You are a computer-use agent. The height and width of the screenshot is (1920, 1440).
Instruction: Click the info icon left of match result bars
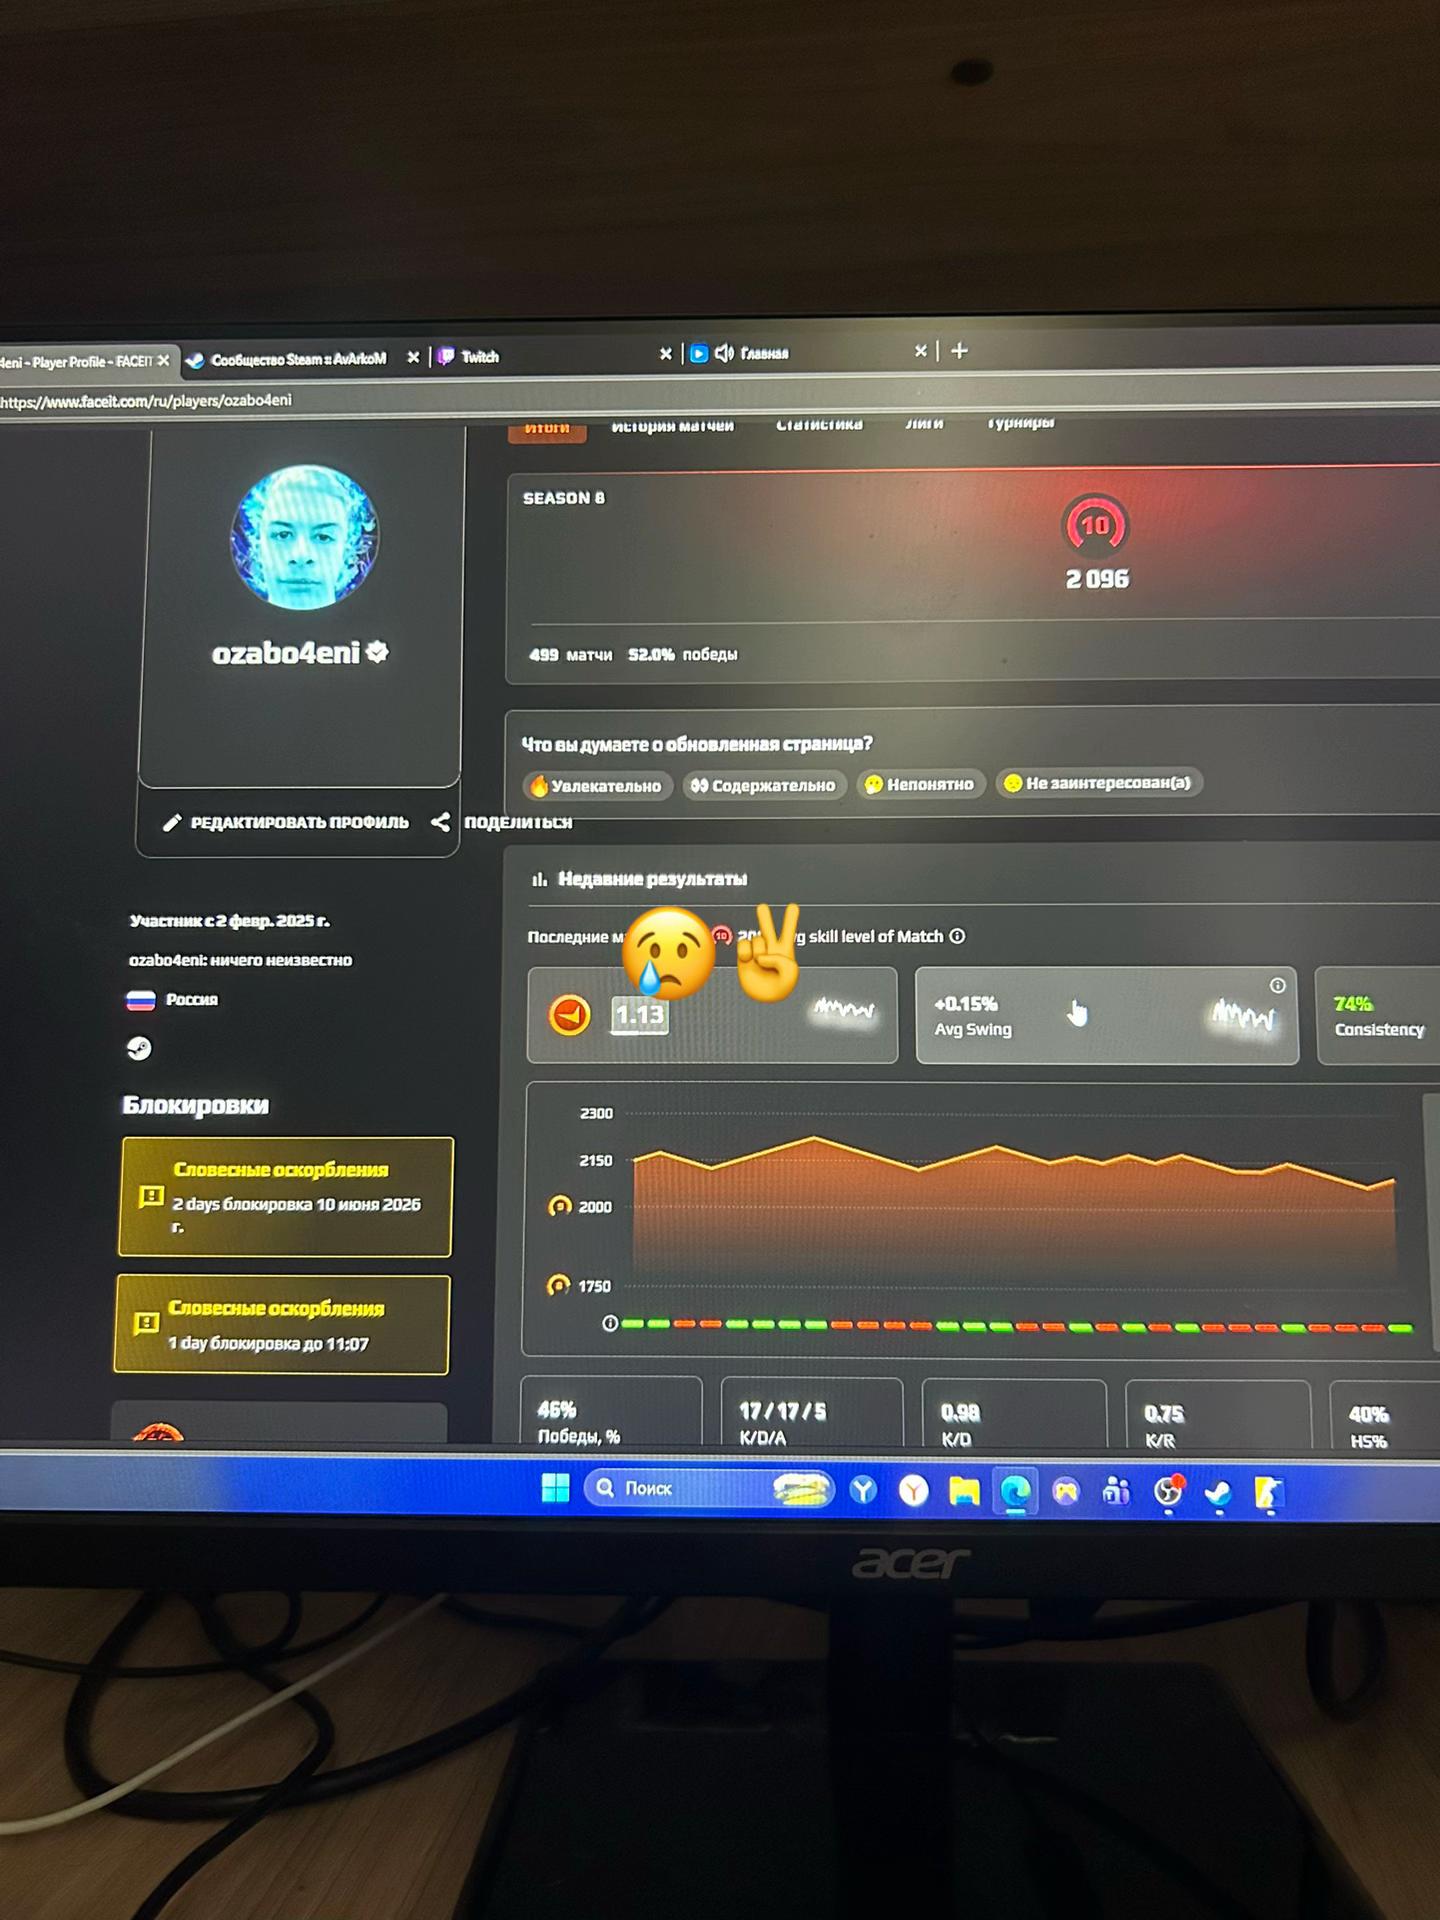click(610, 1323)
